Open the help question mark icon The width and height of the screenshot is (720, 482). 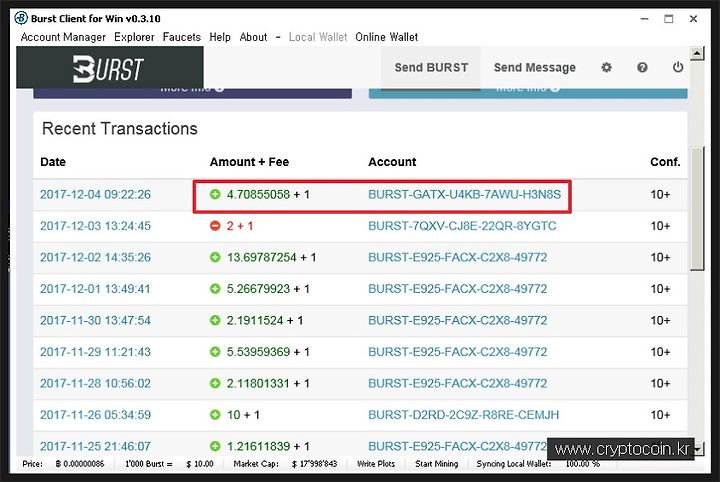coord(642,67)
